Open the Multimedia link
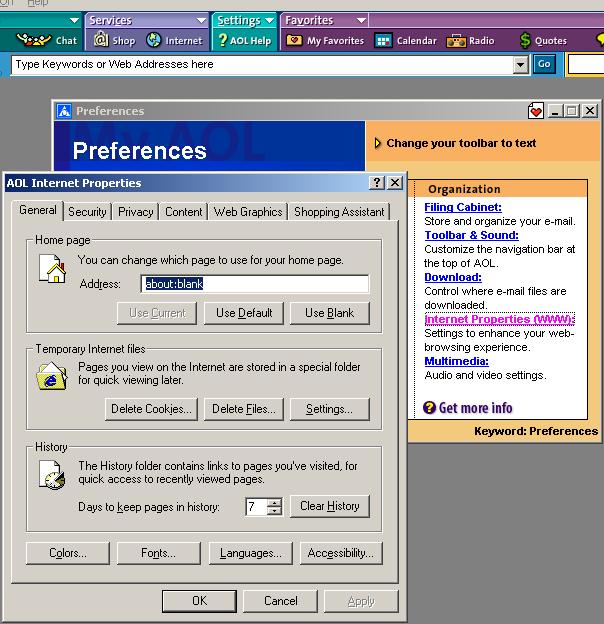Viewport: 604px width, 624px height. coord(456,361)
